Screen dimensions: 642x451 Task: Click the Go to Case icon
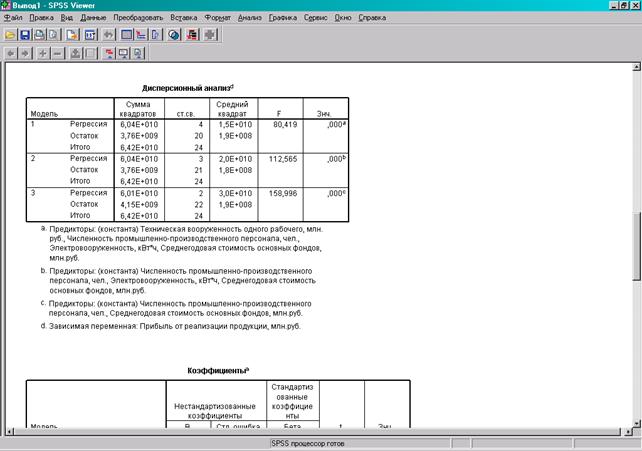tap(141, 35)
